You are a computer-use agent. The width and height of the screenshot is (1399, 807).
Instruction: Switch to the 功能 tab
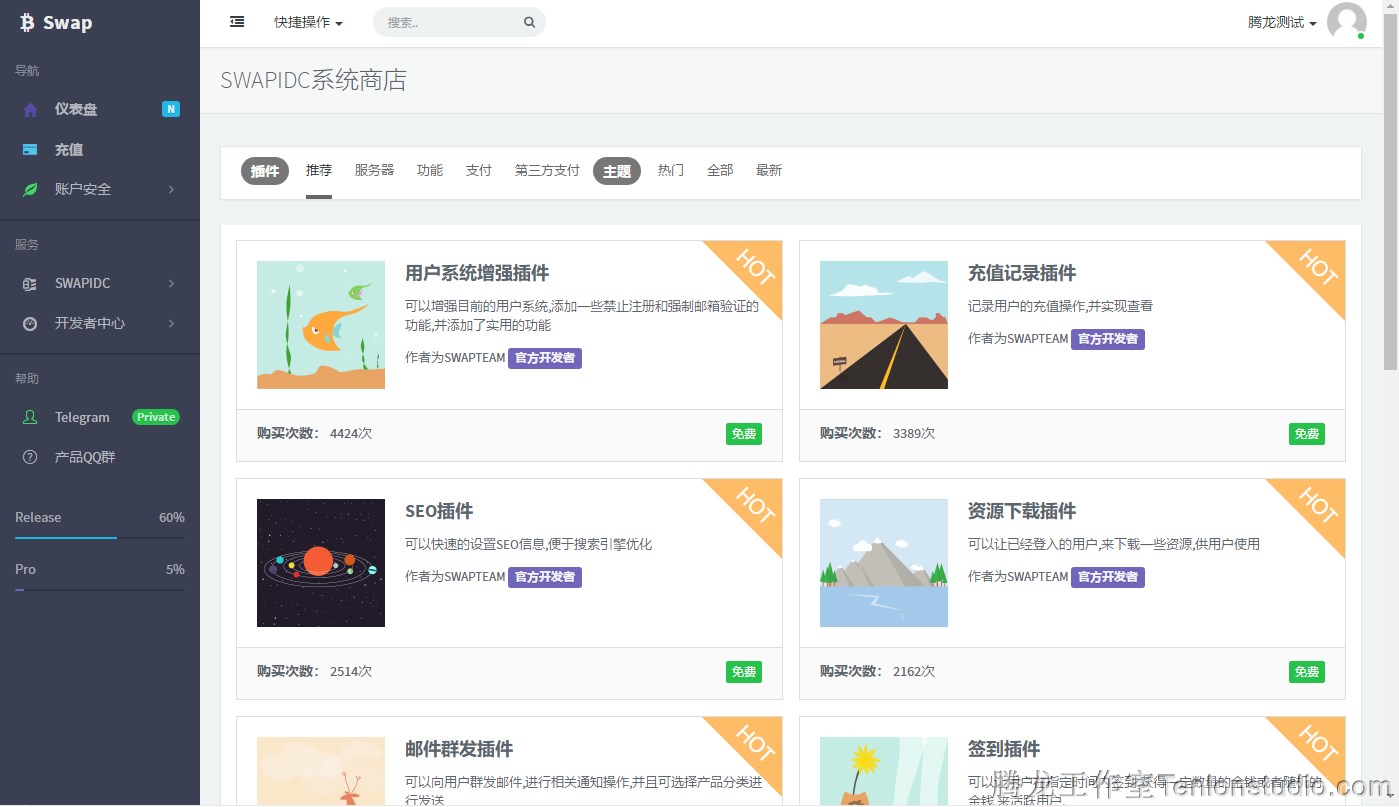[x=430, y=171]
